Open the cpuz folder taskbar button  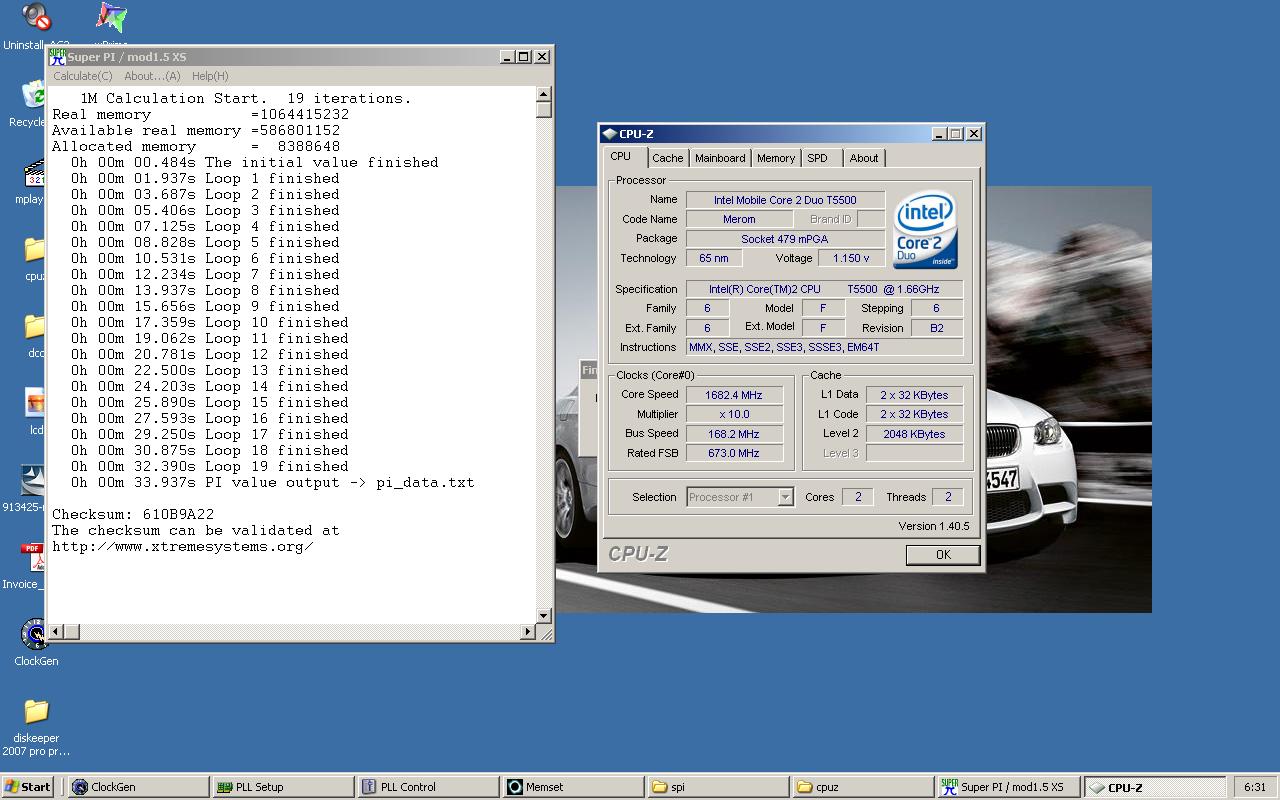coord(864,787)
